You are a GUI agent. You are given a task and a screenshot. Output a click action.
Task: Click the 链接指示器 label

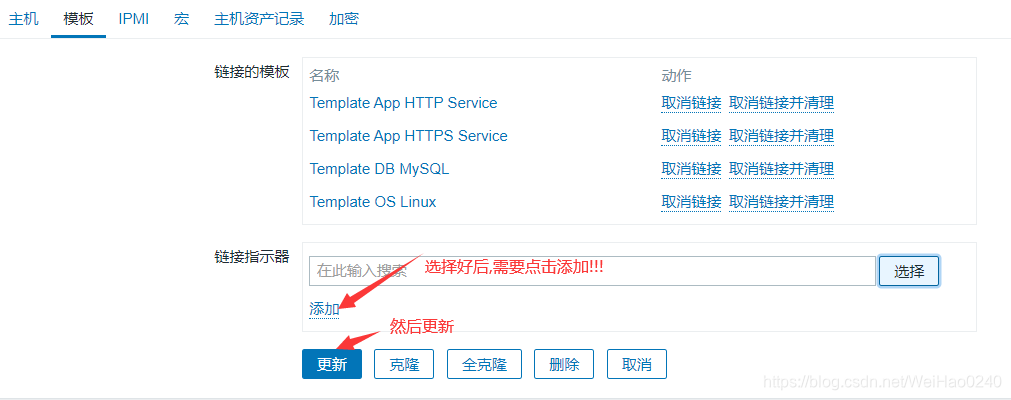click(252, 257)
